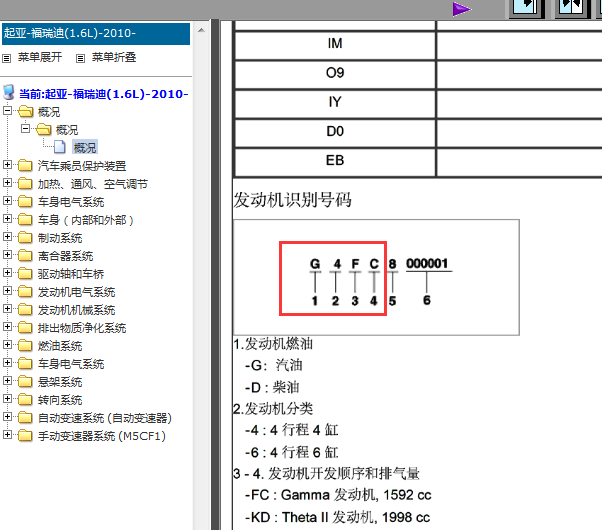
Task: Click the 汽车乘员保护装置 folder icon
Action: tap(25, 166)
